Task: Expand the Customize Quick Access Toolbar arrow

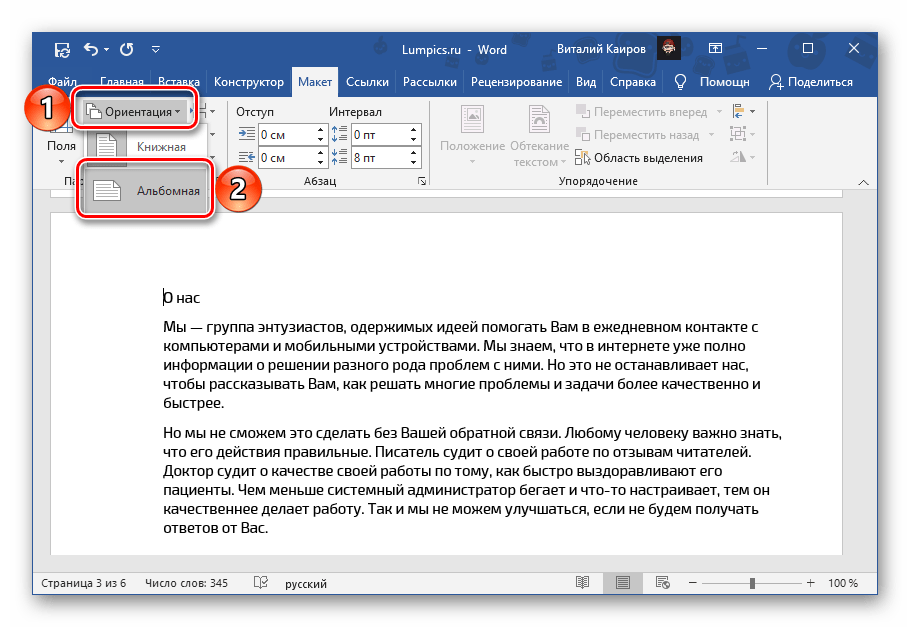Action: (156, 49)
